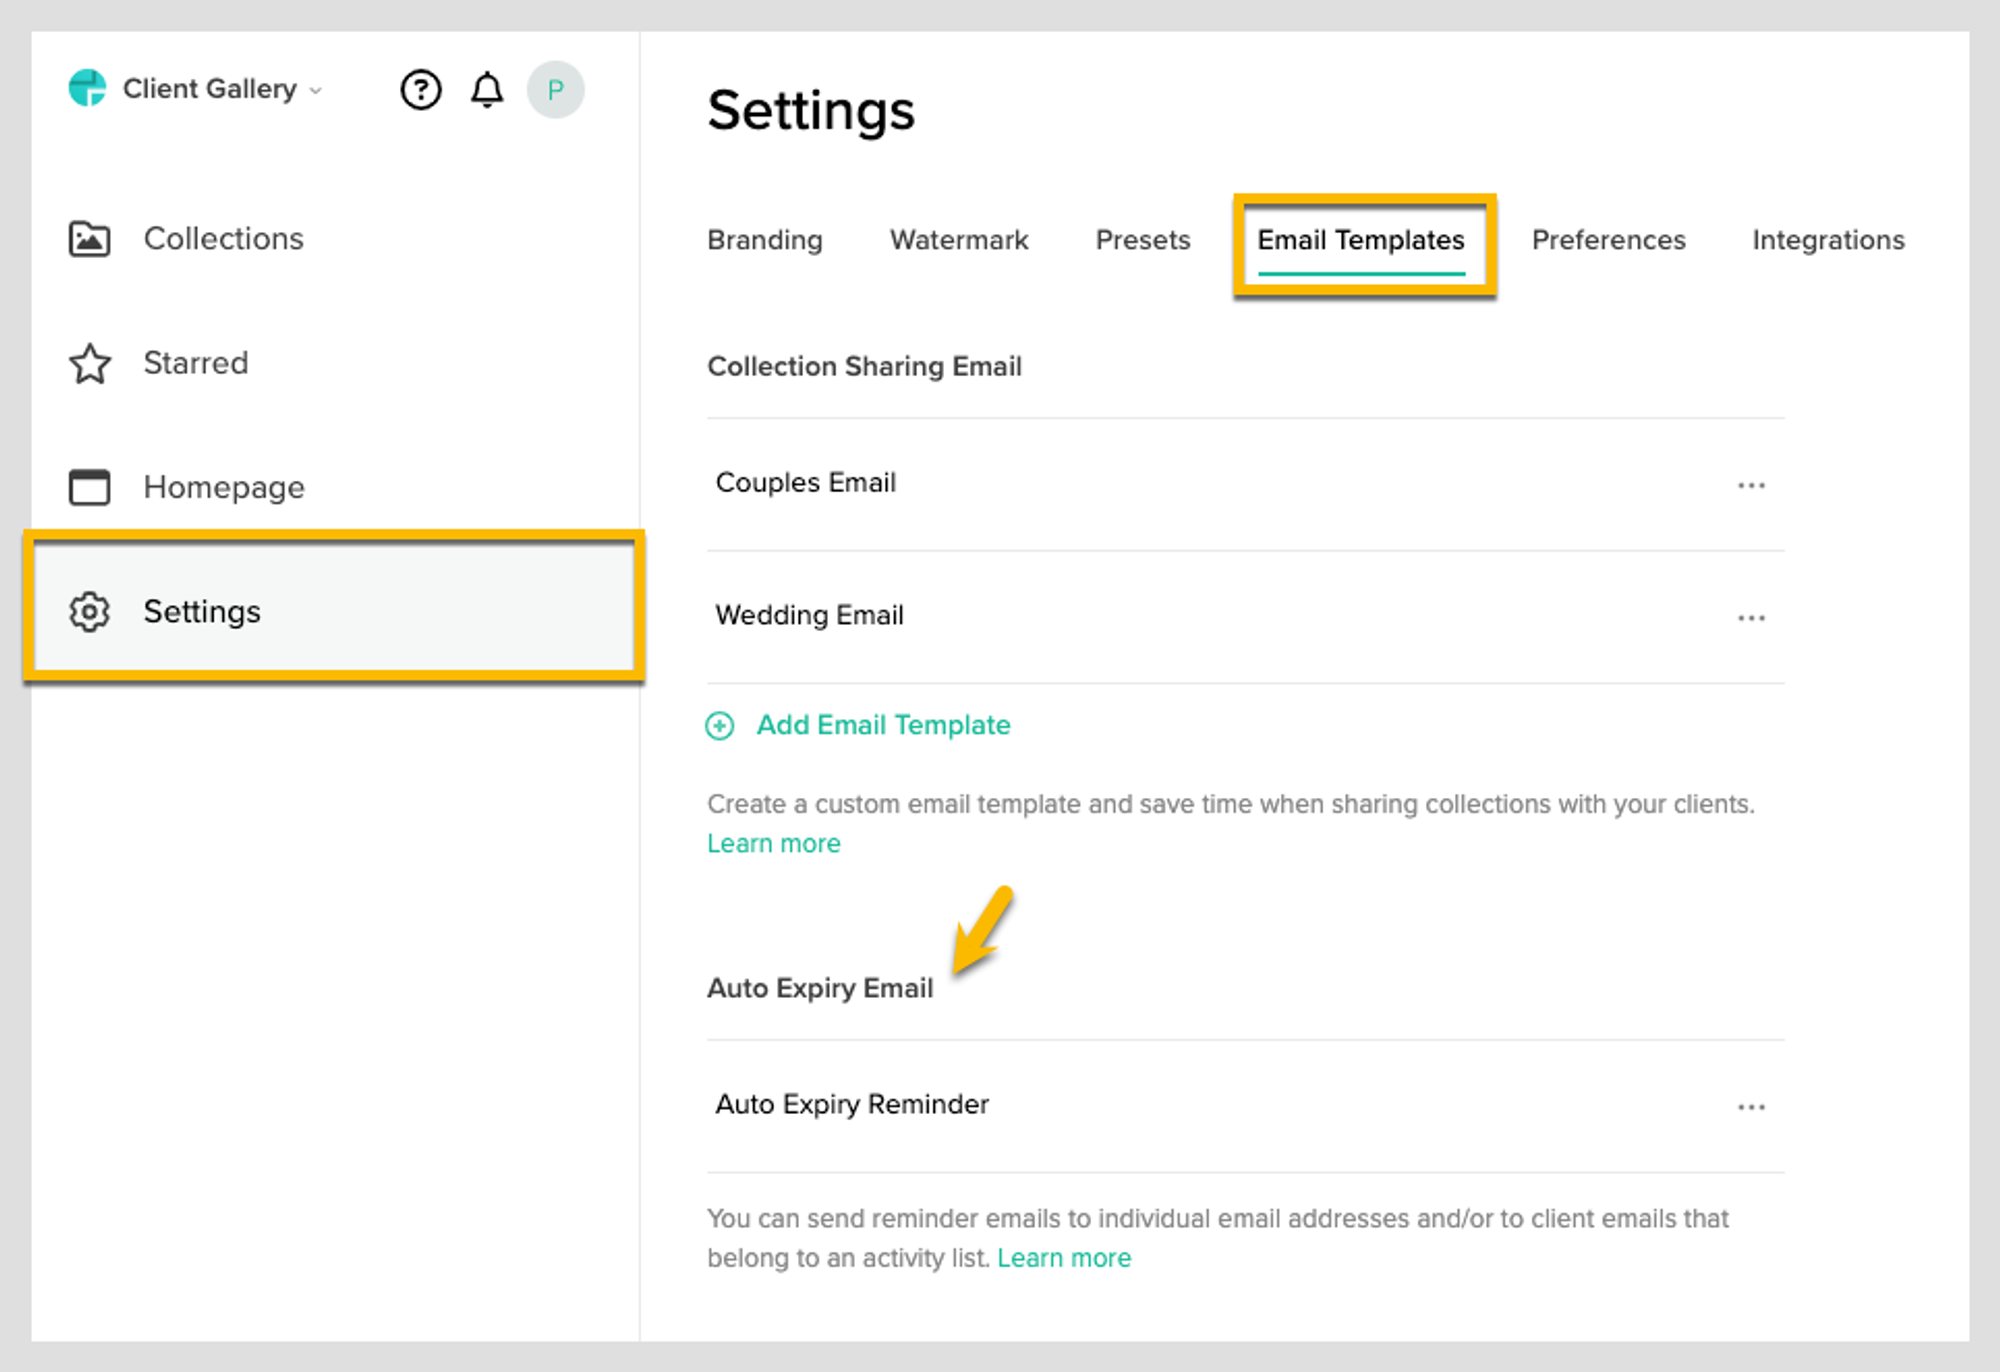Switch to the Branding tab

pos(764,240)
